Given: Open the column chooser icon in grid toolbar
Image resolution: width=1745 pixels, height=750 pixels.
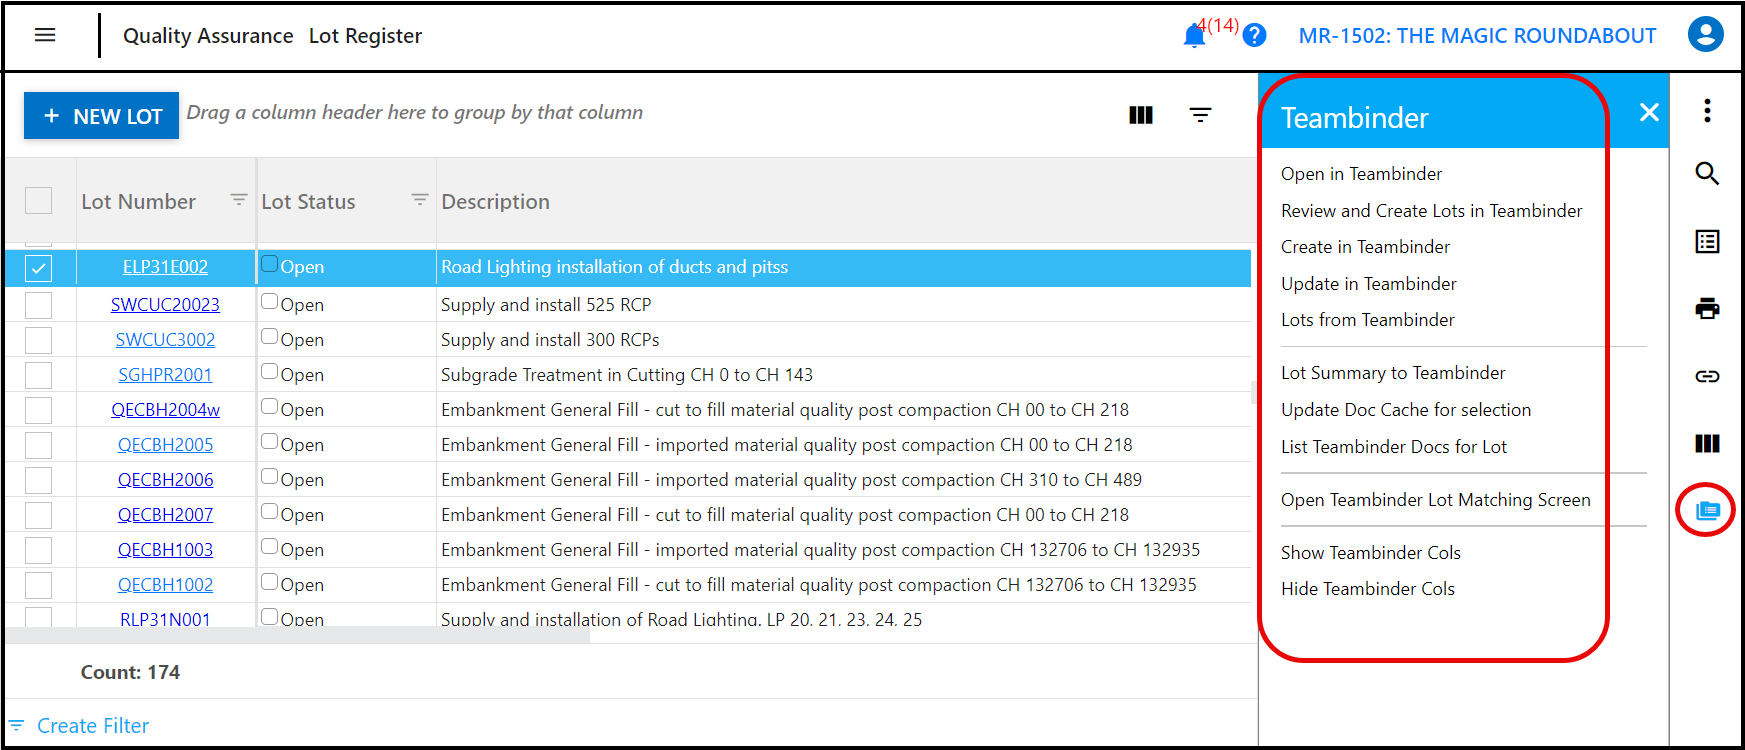Looking at the screenshot, I should [x=1141, y=115].
